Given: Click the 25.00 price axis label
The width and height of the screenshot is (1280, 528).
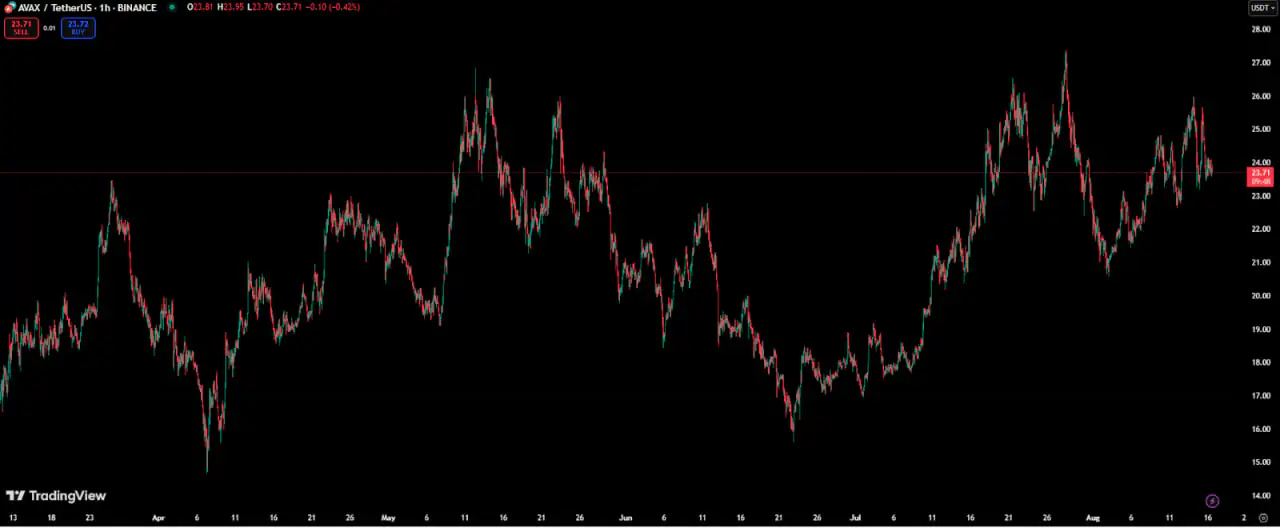Looking at the screenshot, I should (1260, 129).
